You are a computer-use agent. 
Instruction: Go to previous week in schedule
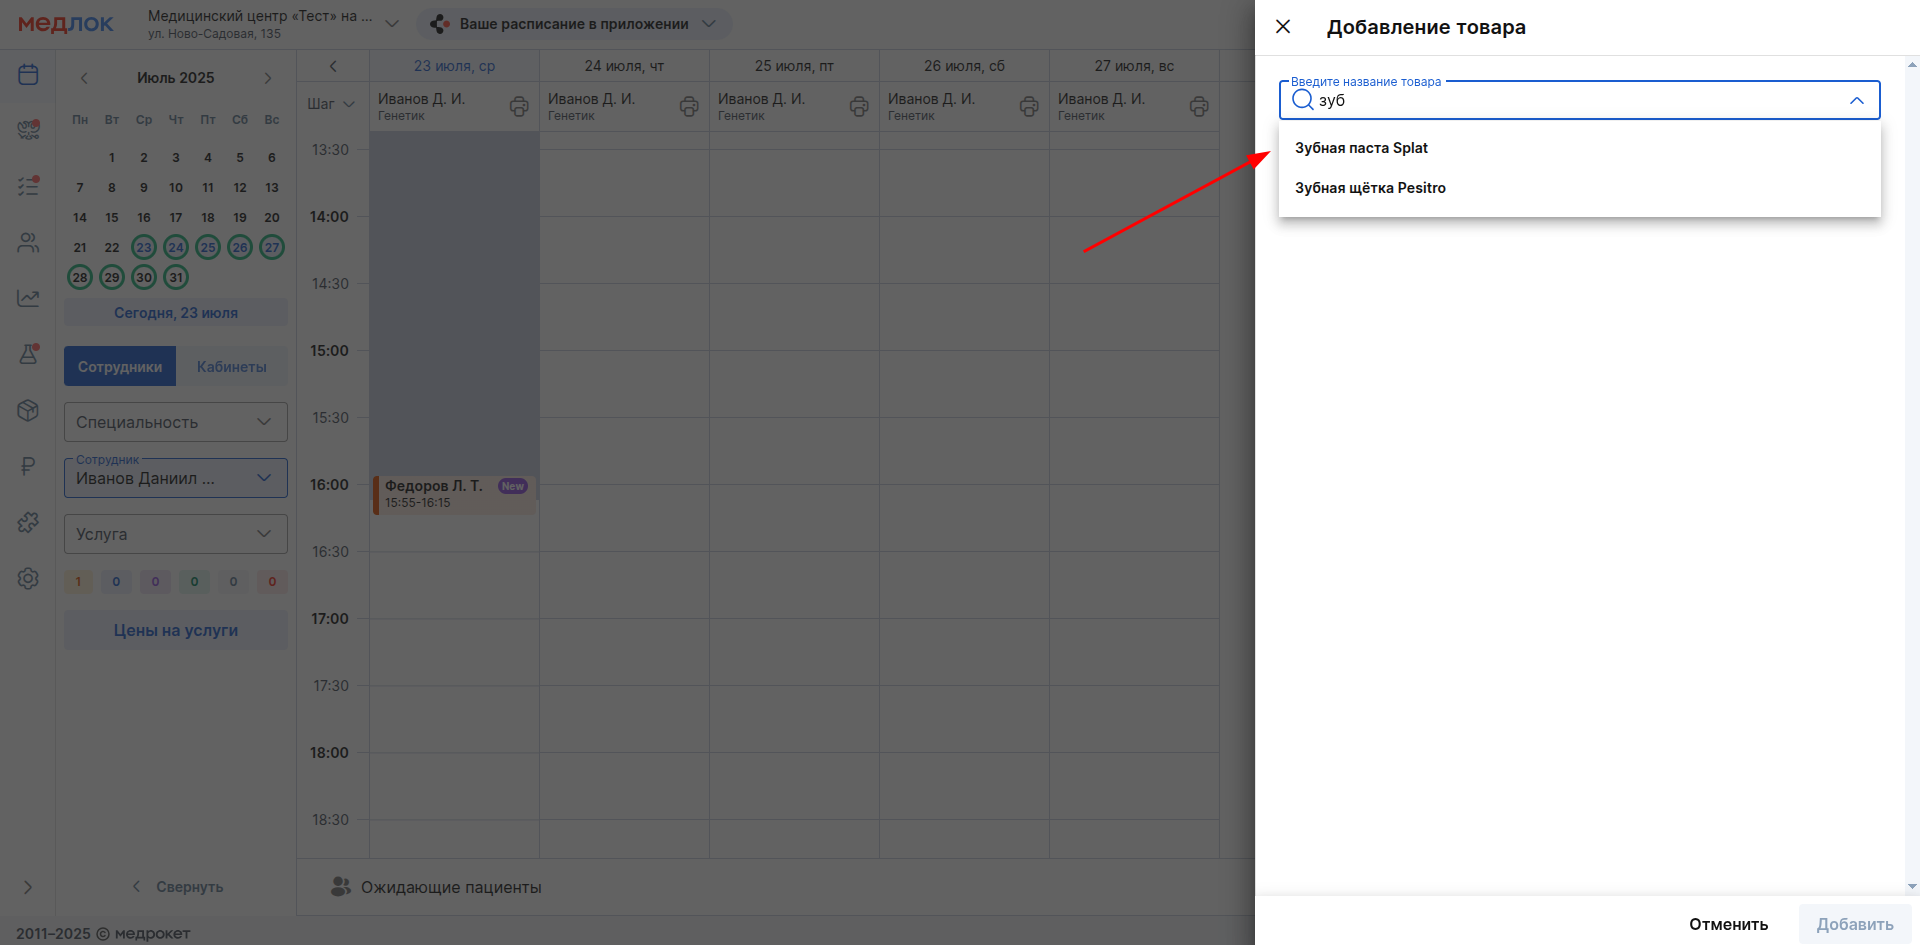pyautogui.click(x=333, y=66)
